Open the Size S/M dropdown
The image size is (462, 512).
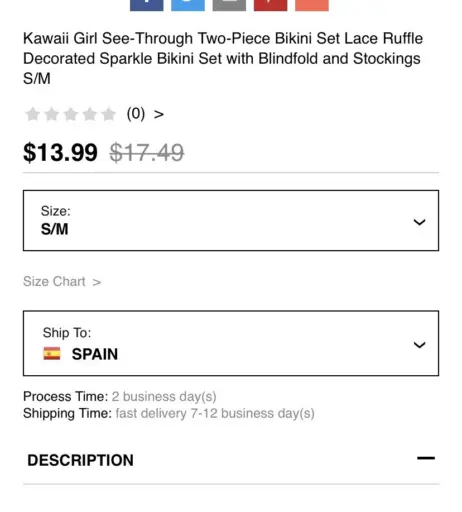pos(231,220)
